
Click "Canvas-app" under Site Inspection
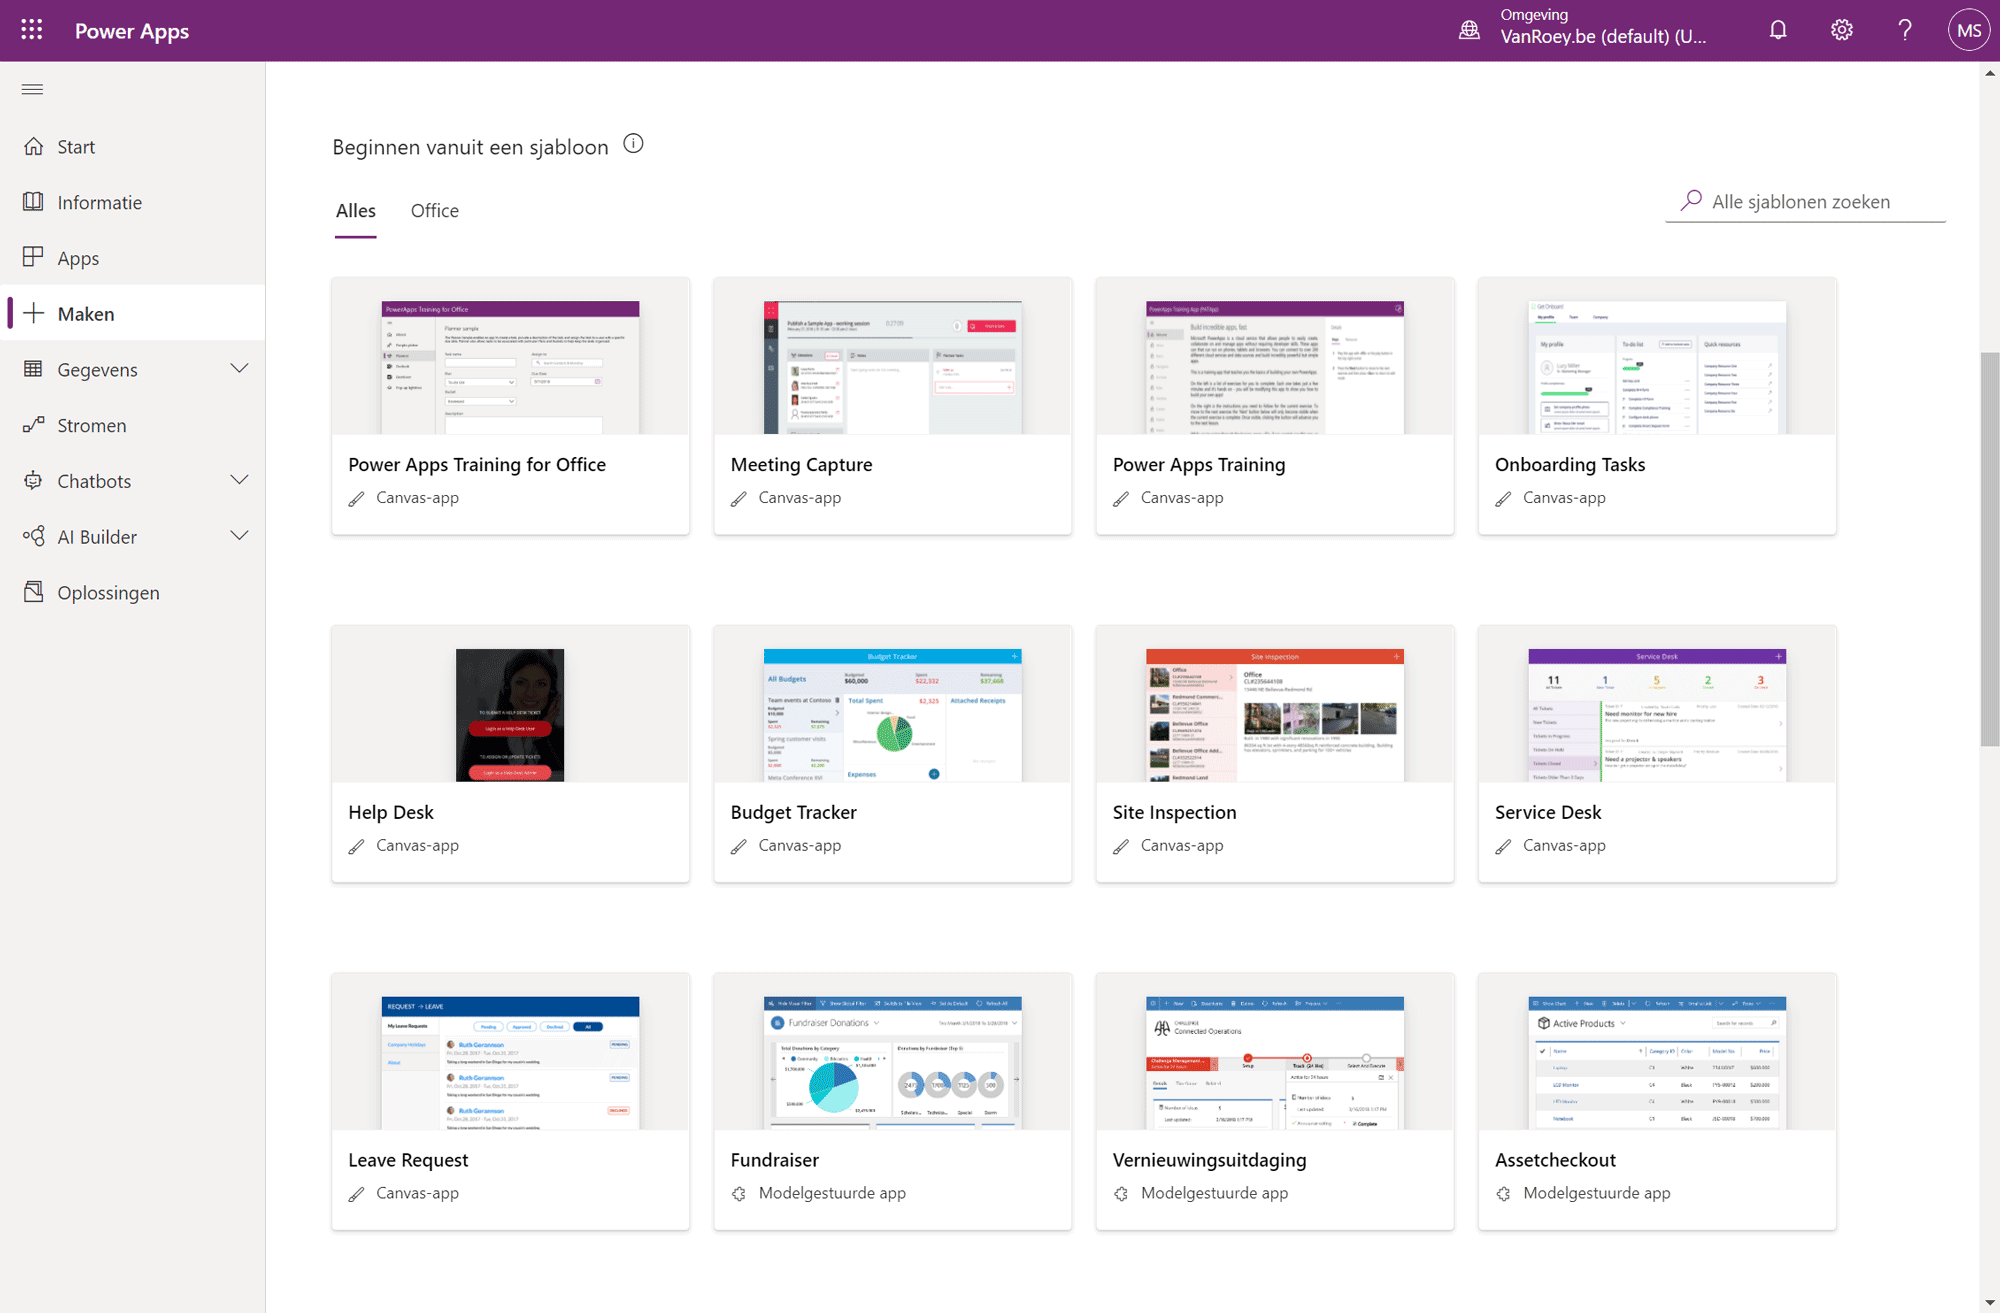click(x=1182, y=845)
